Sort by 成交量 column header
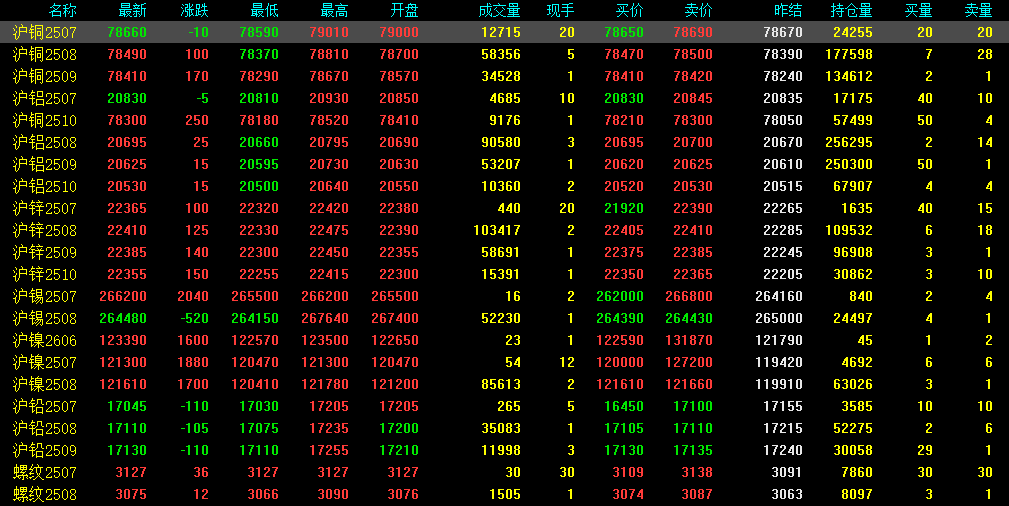This screenshot has height=506, width=1009. (x=499, y=10)
